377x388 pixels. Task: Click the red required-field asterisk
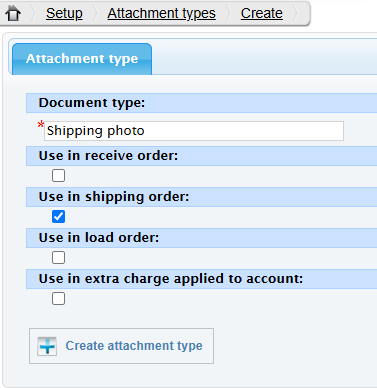tap(41, 125)
